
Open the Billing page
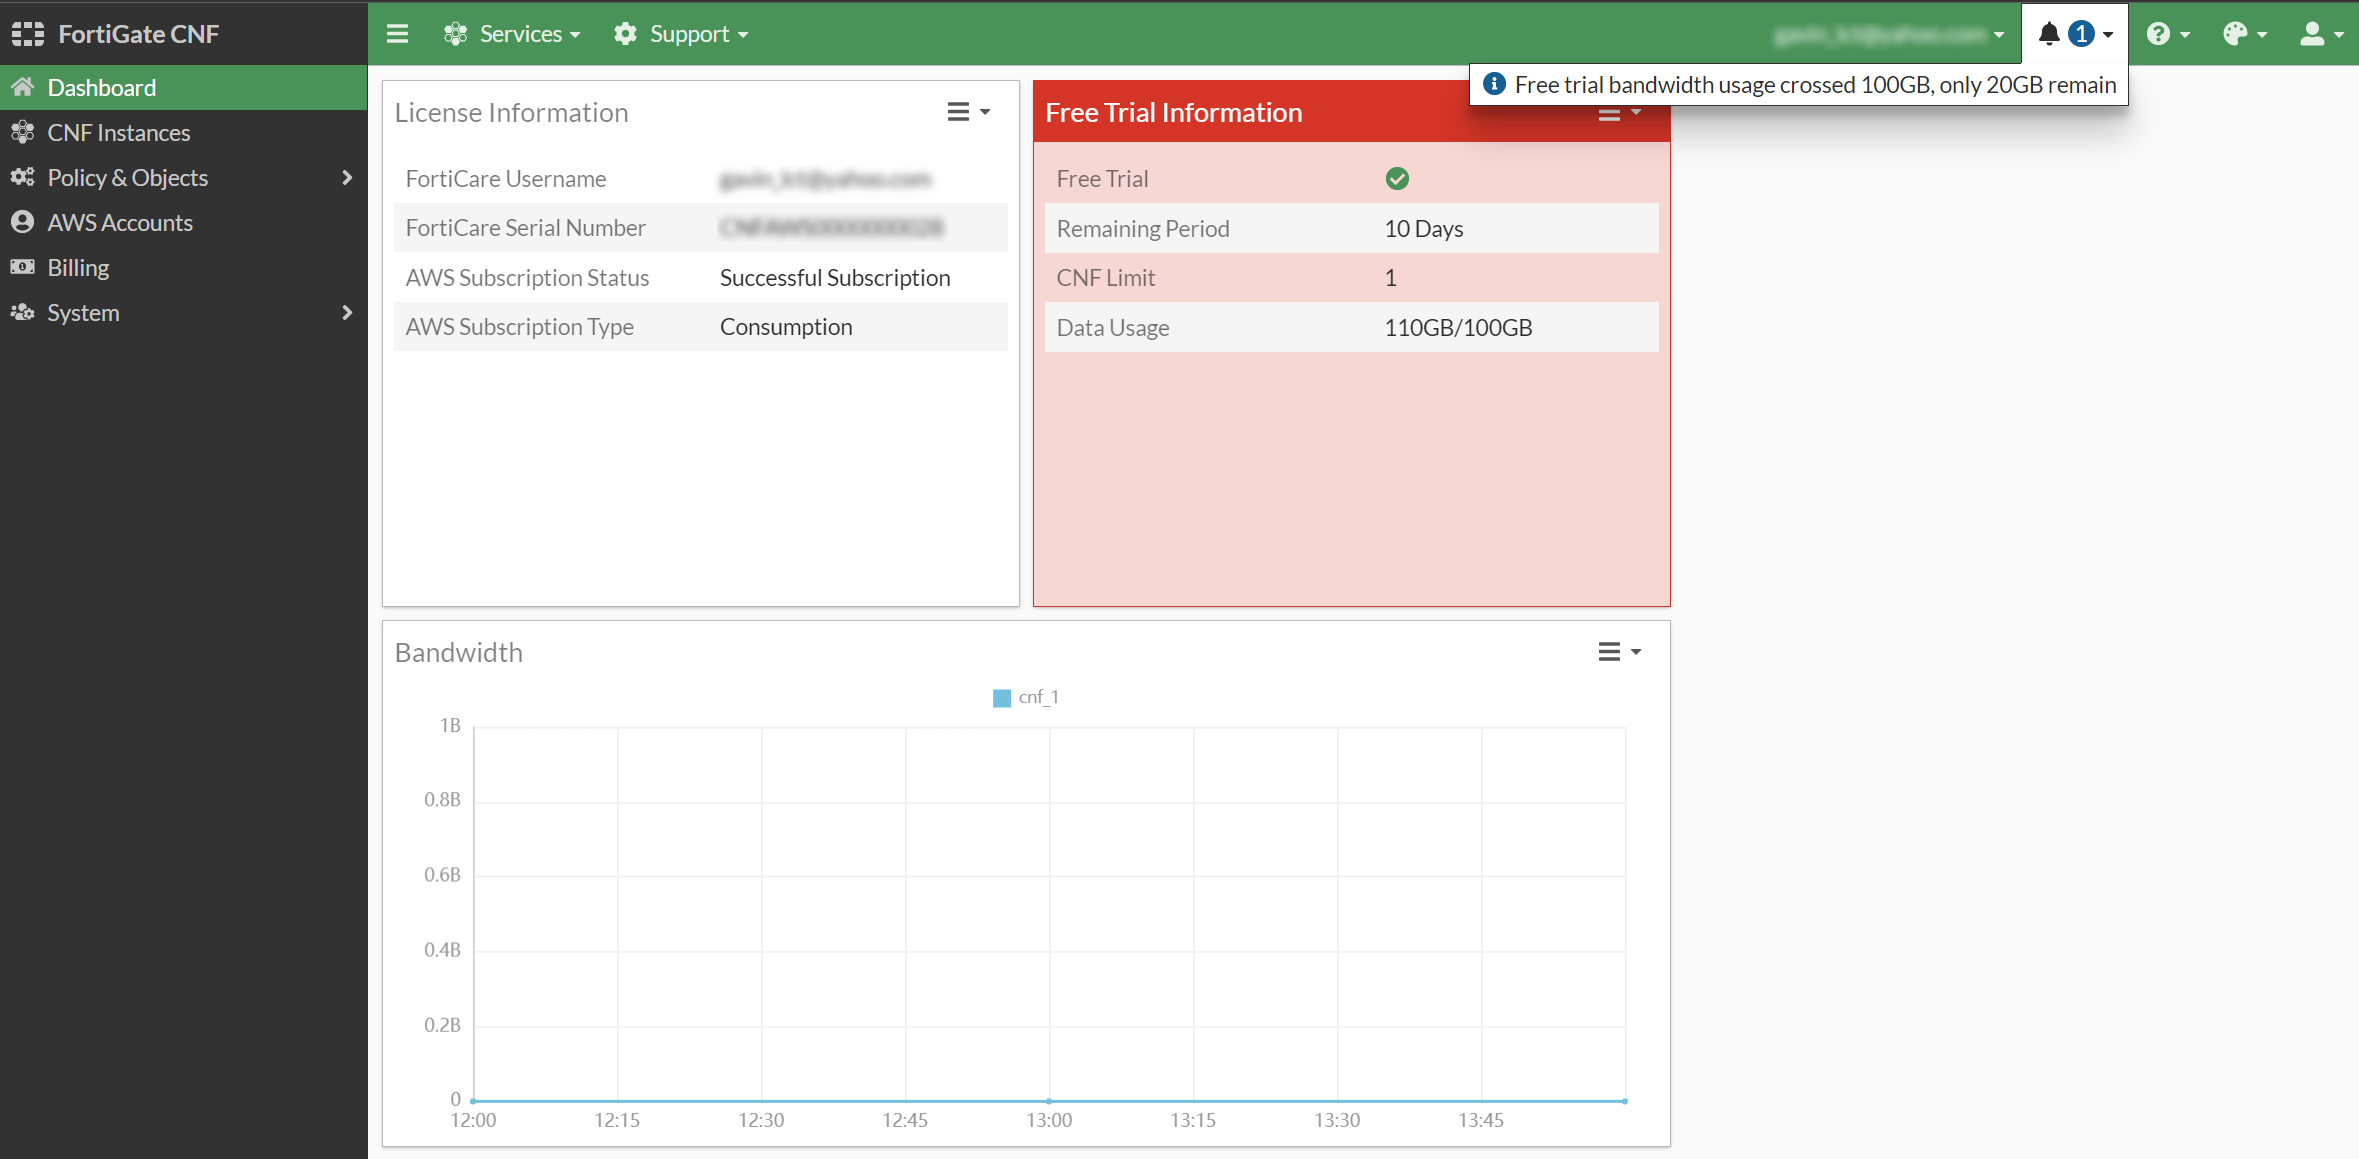78,268
